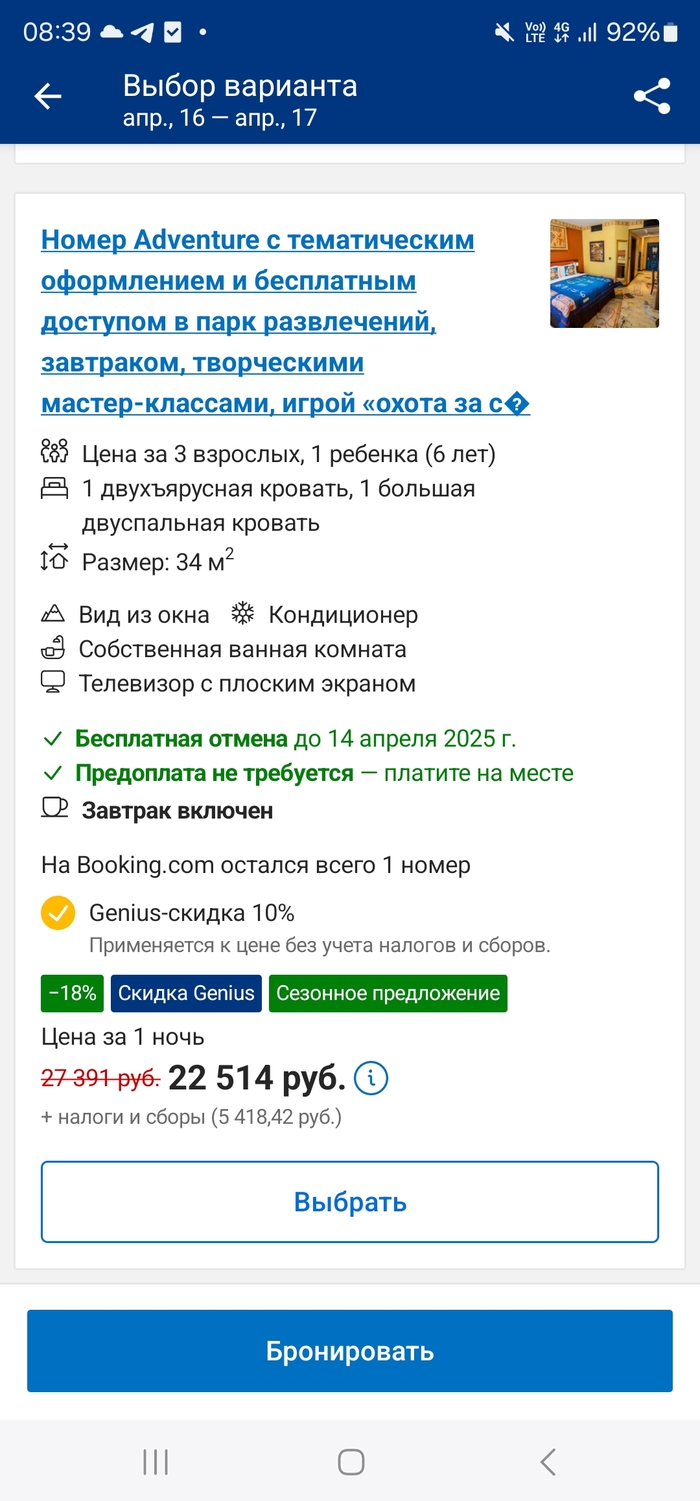The width and height of the screenshot is (700, 1501).
Task: Tap the guests occupancy icon
Action: tap(54, 453)
